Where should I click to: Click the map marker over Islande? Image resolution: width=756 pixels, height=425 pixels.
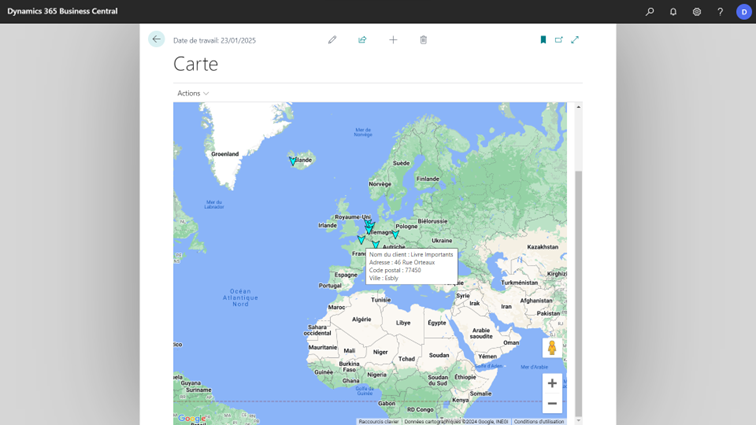point(293,161)
